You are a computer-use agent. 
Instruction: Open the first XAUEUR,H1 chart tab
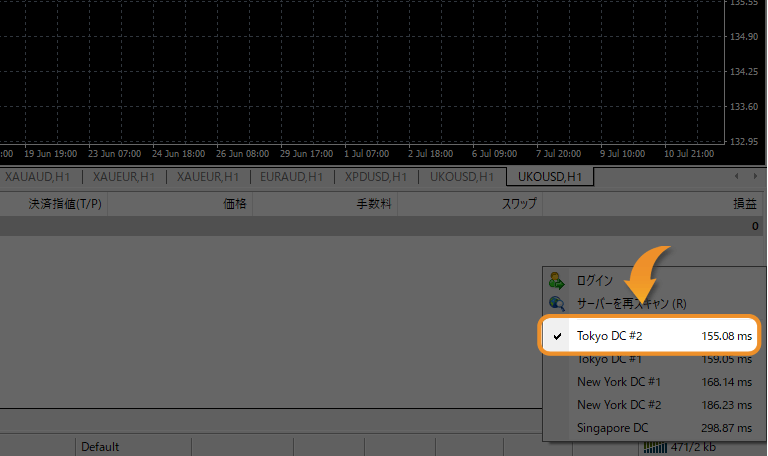coord(124,177)
